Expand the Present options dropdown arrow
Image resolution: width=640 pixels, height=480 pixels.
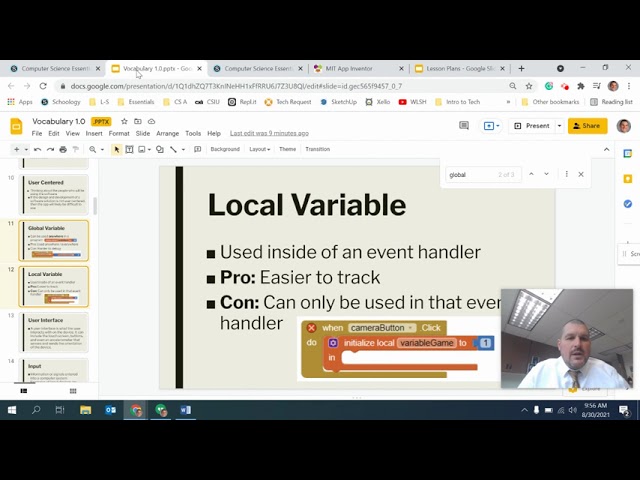(x=560, y=126)
